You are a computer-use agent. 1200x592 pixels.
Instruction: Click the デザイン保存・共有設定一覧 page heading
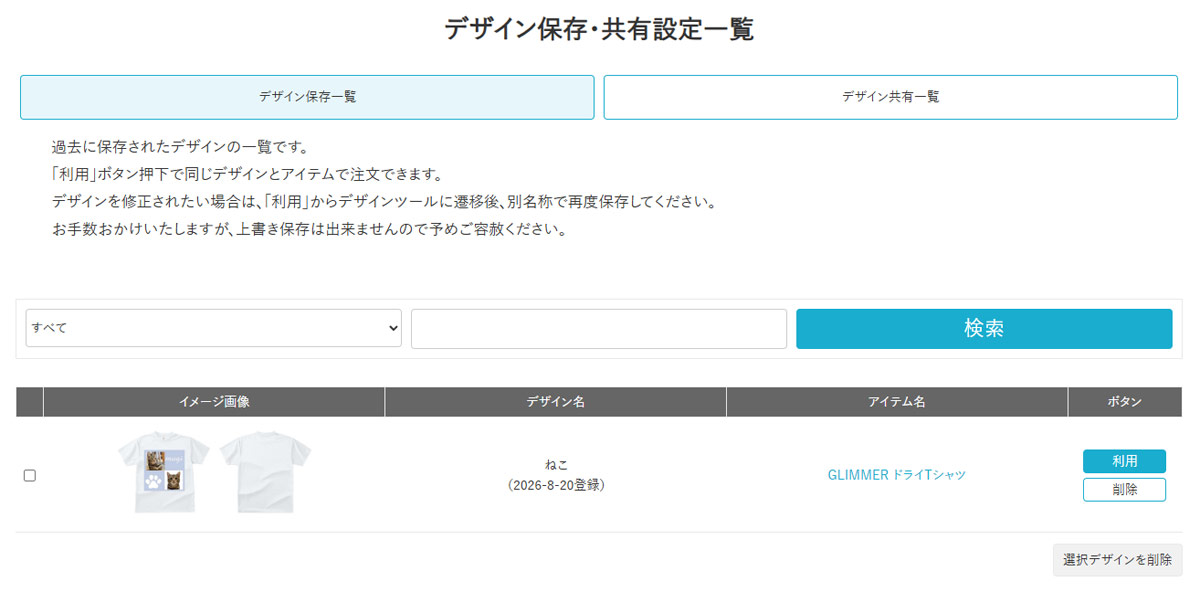pos(599,29)
